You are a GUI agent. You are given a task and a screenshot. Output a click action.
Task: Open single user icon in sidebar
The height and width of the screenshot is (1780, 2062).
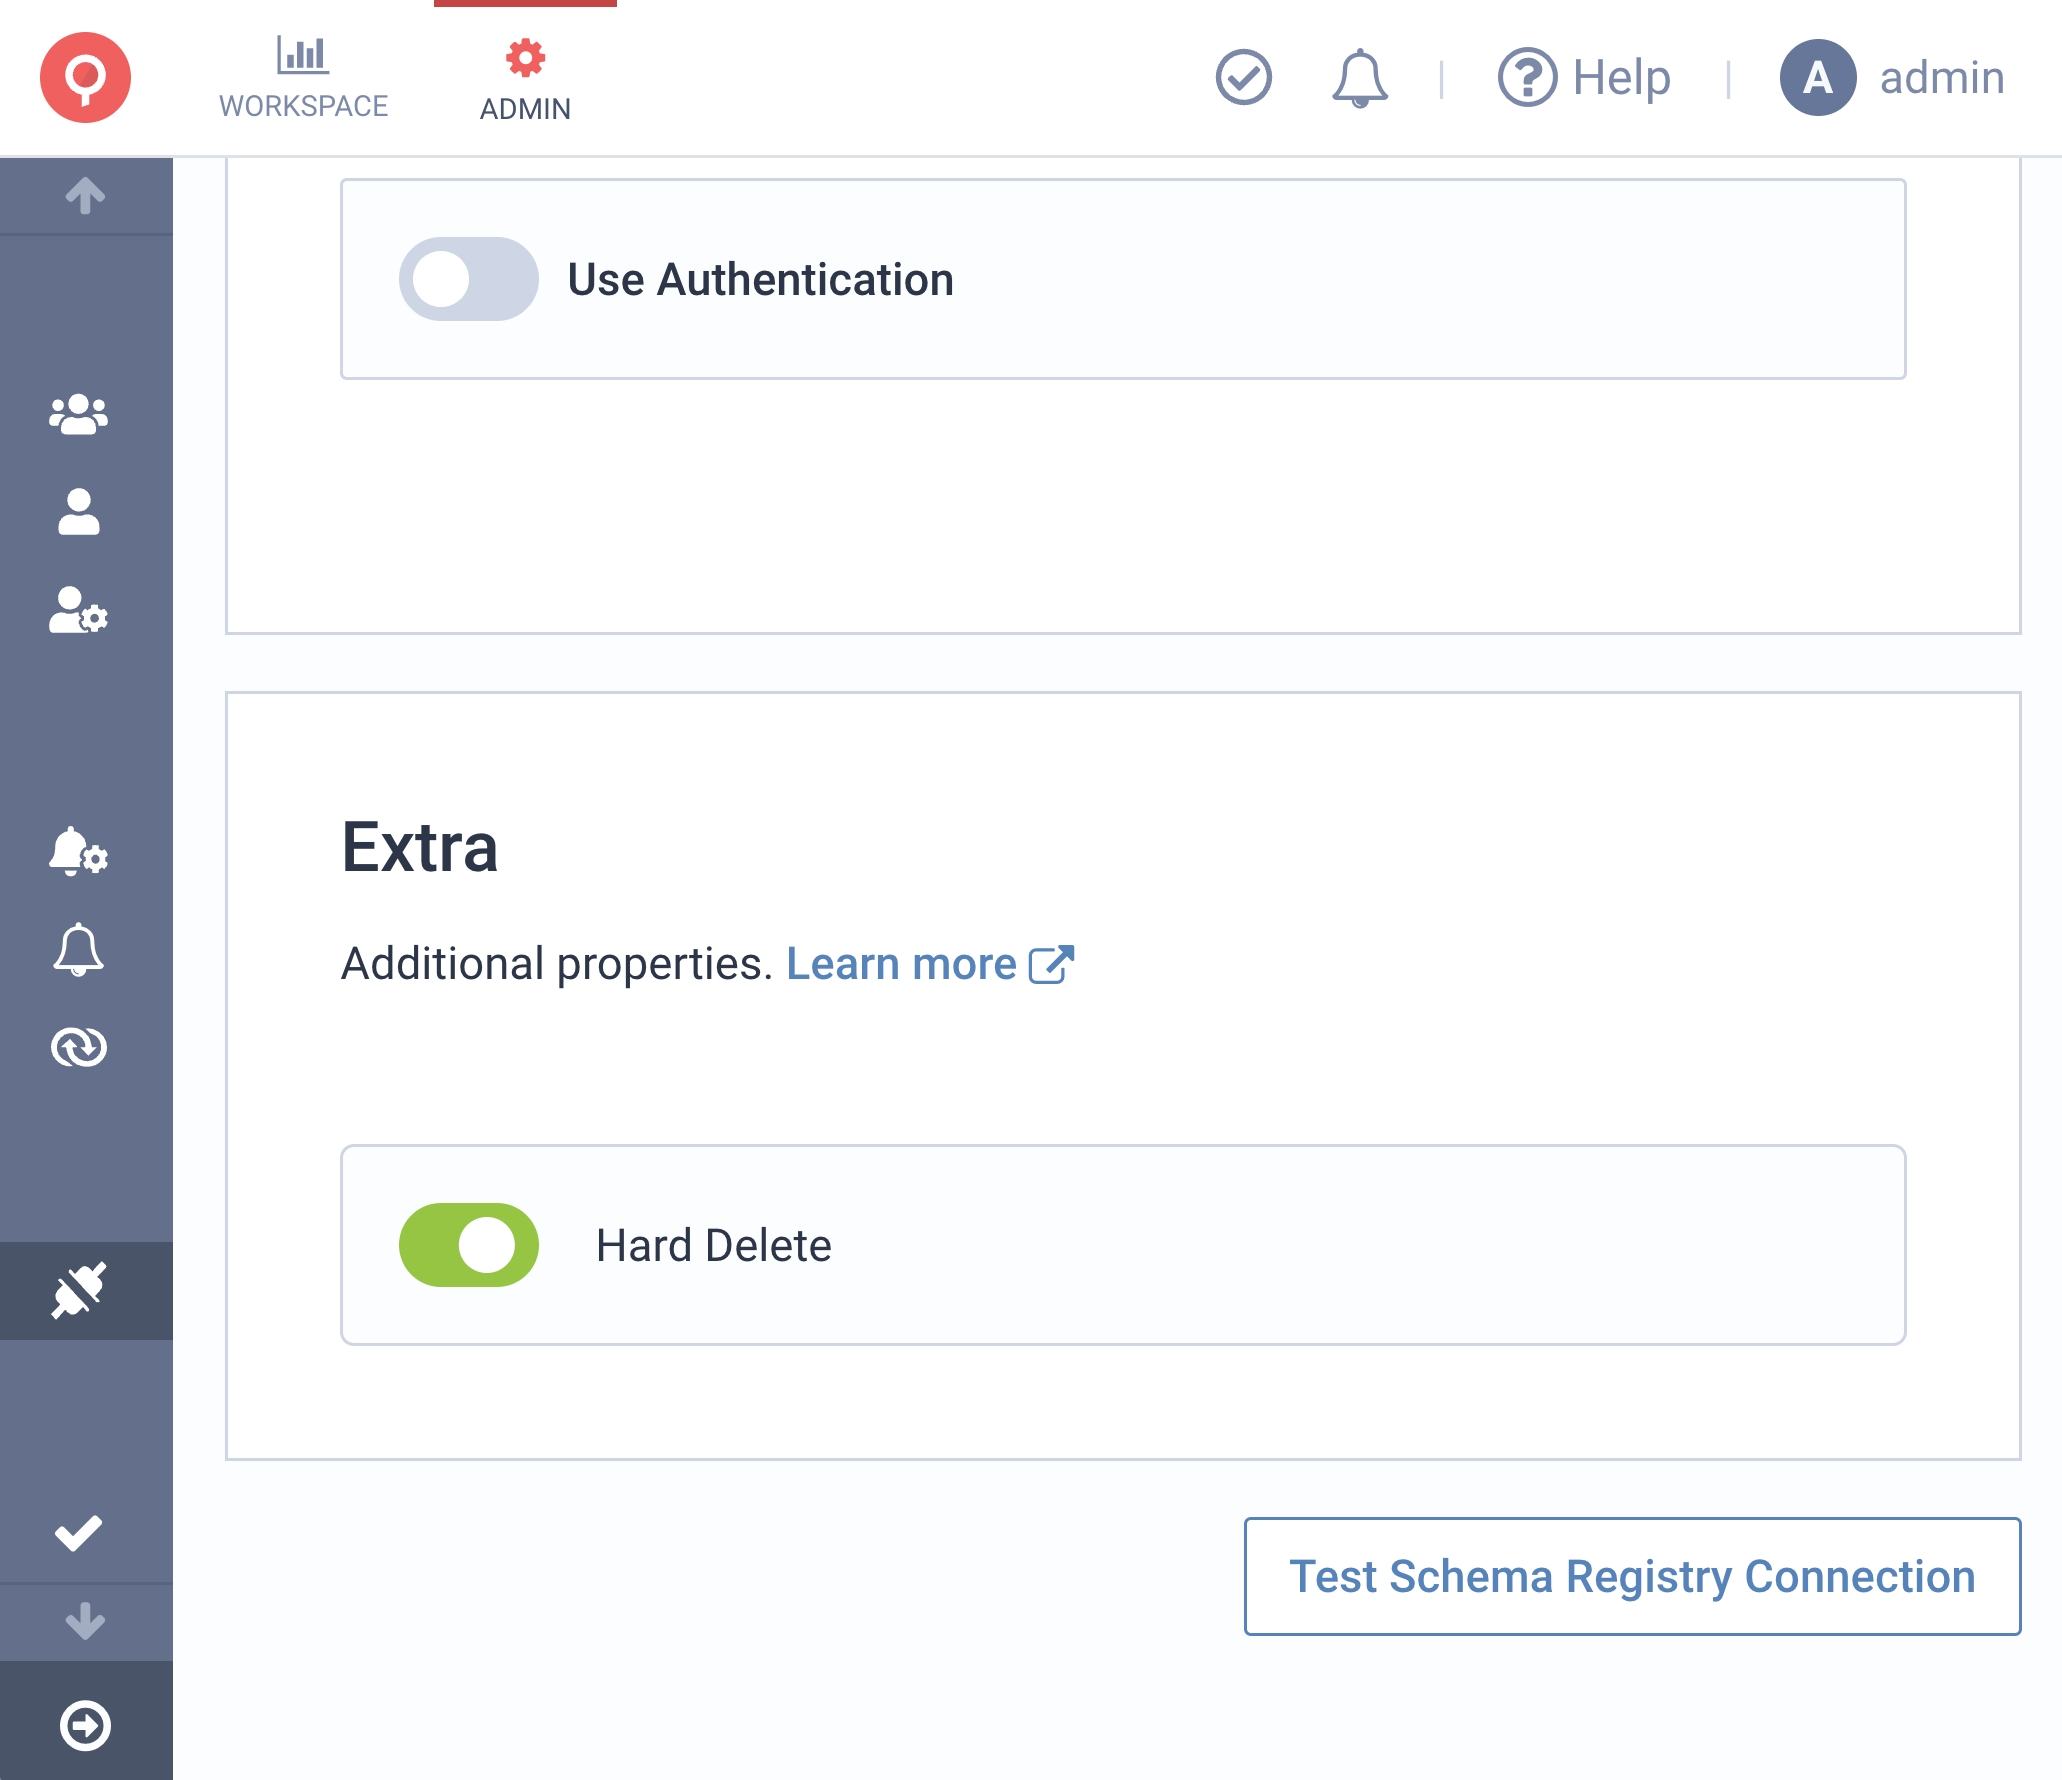[x=79, y=512]
